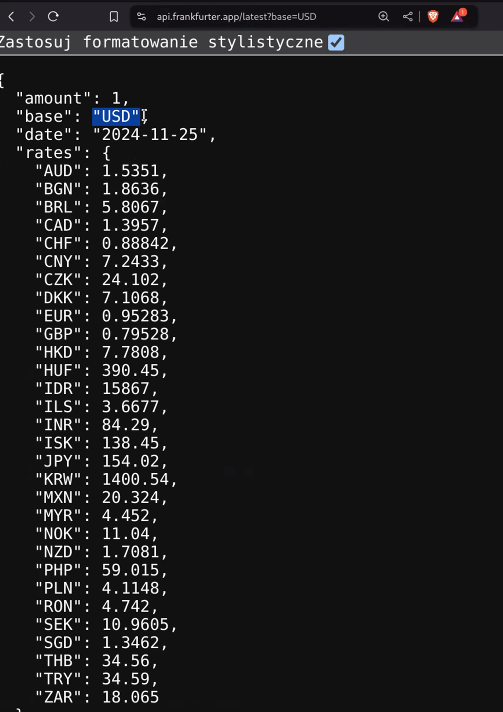Viewport: 503px width, 712px height.
Task: Click the zoom magnifier icon in address bar
Action: coord(384,17)
